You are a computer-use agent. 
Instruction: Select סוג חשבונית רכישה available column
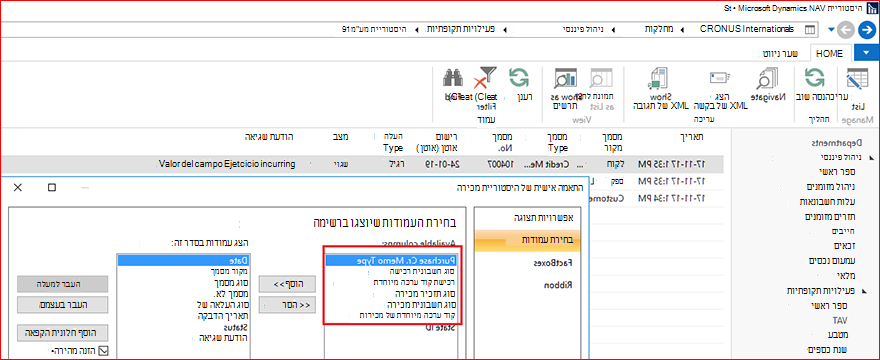pos(421,271)
